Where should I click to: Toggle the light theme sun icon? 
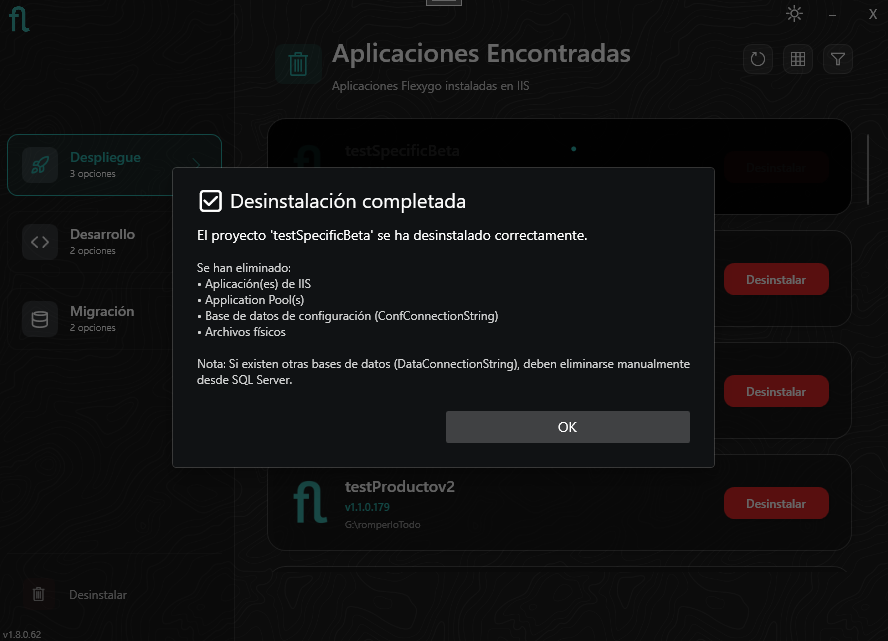(x=794, y=14)
